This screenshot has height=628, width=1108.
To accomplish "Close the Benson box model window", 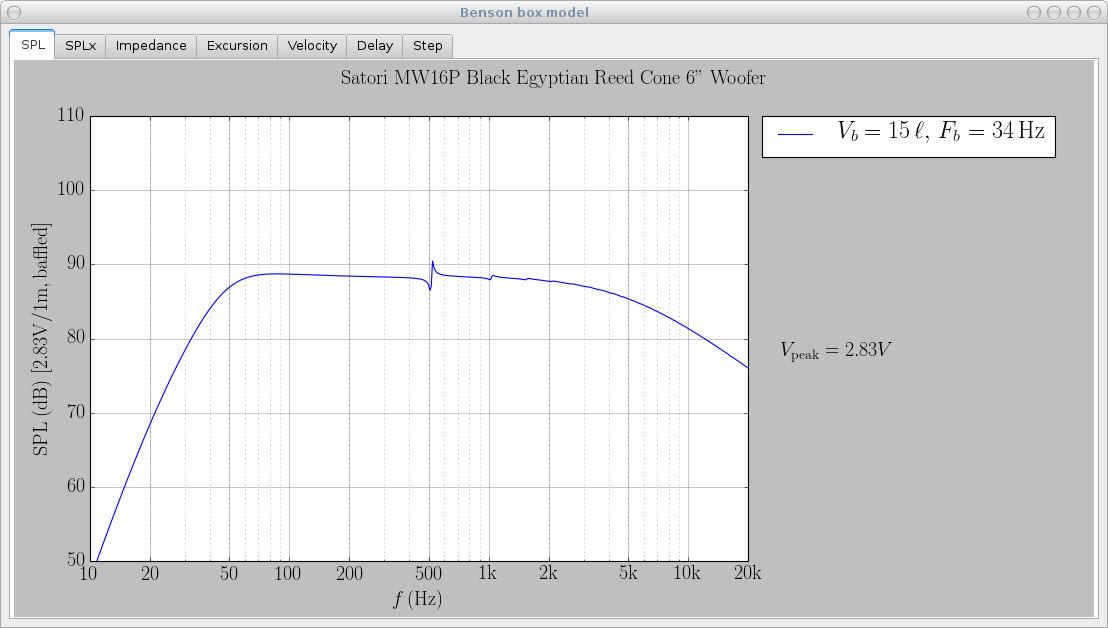I will coord(1093,12).
